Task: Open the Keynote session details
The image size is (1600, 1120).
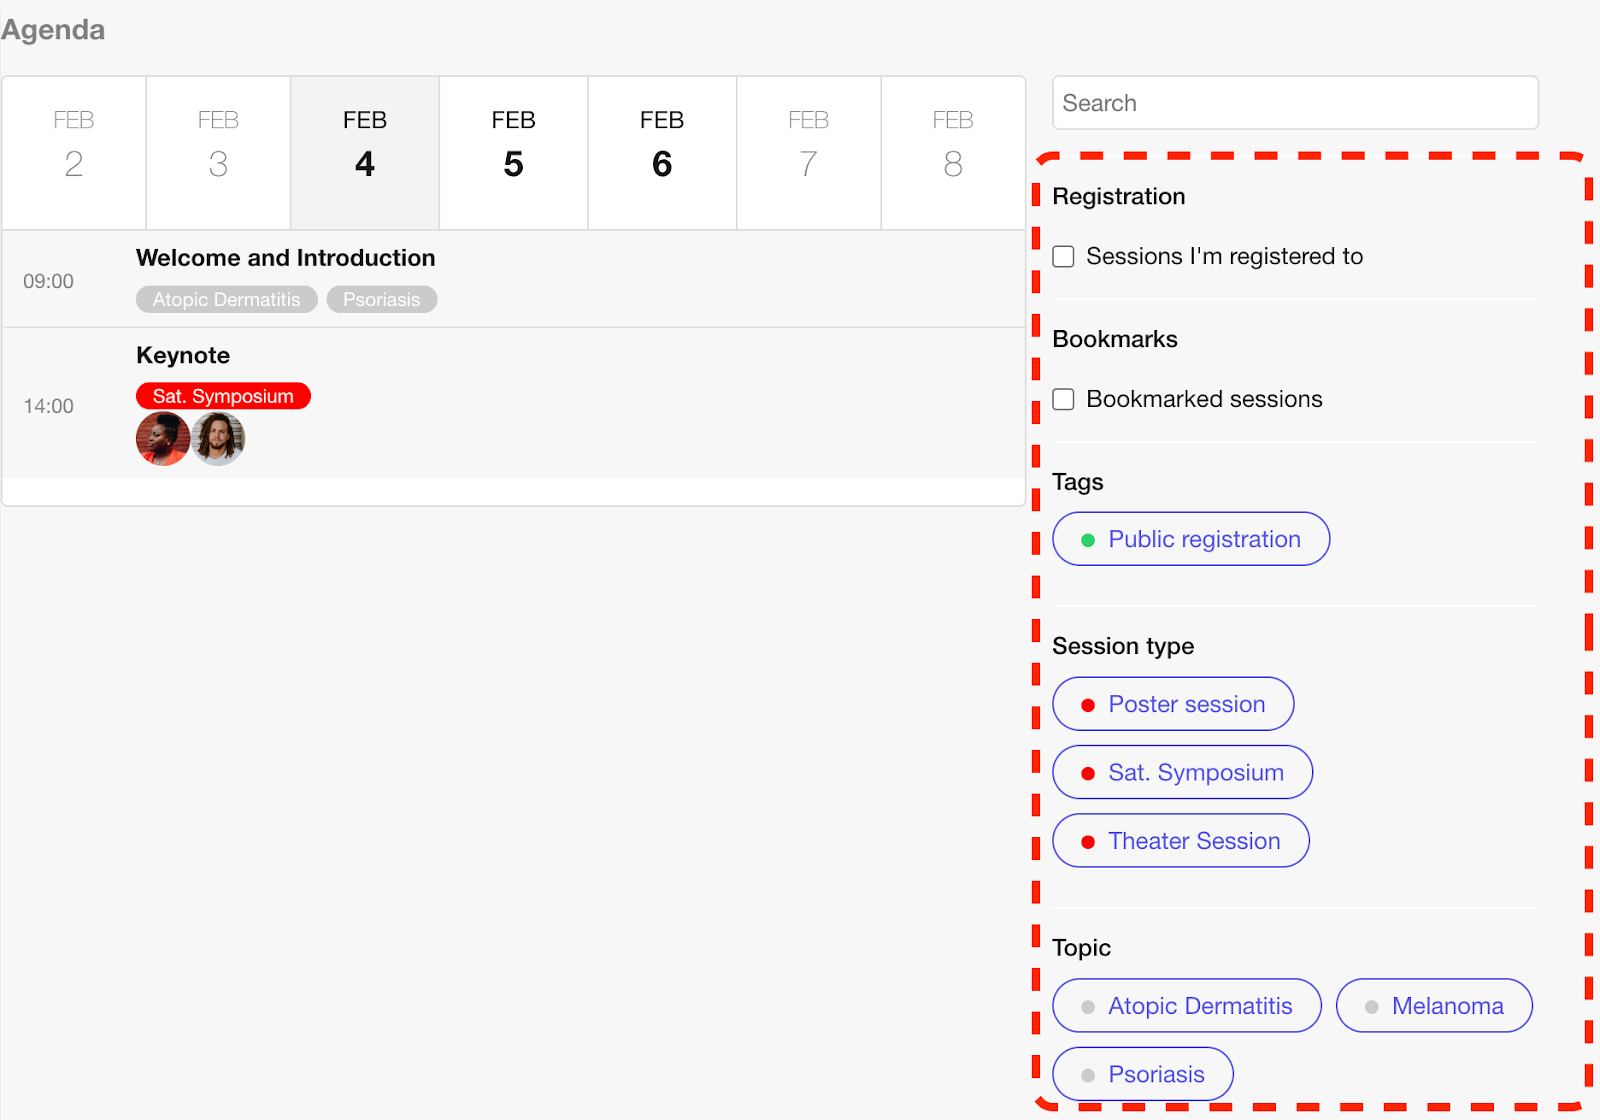Action: point(183,356)
